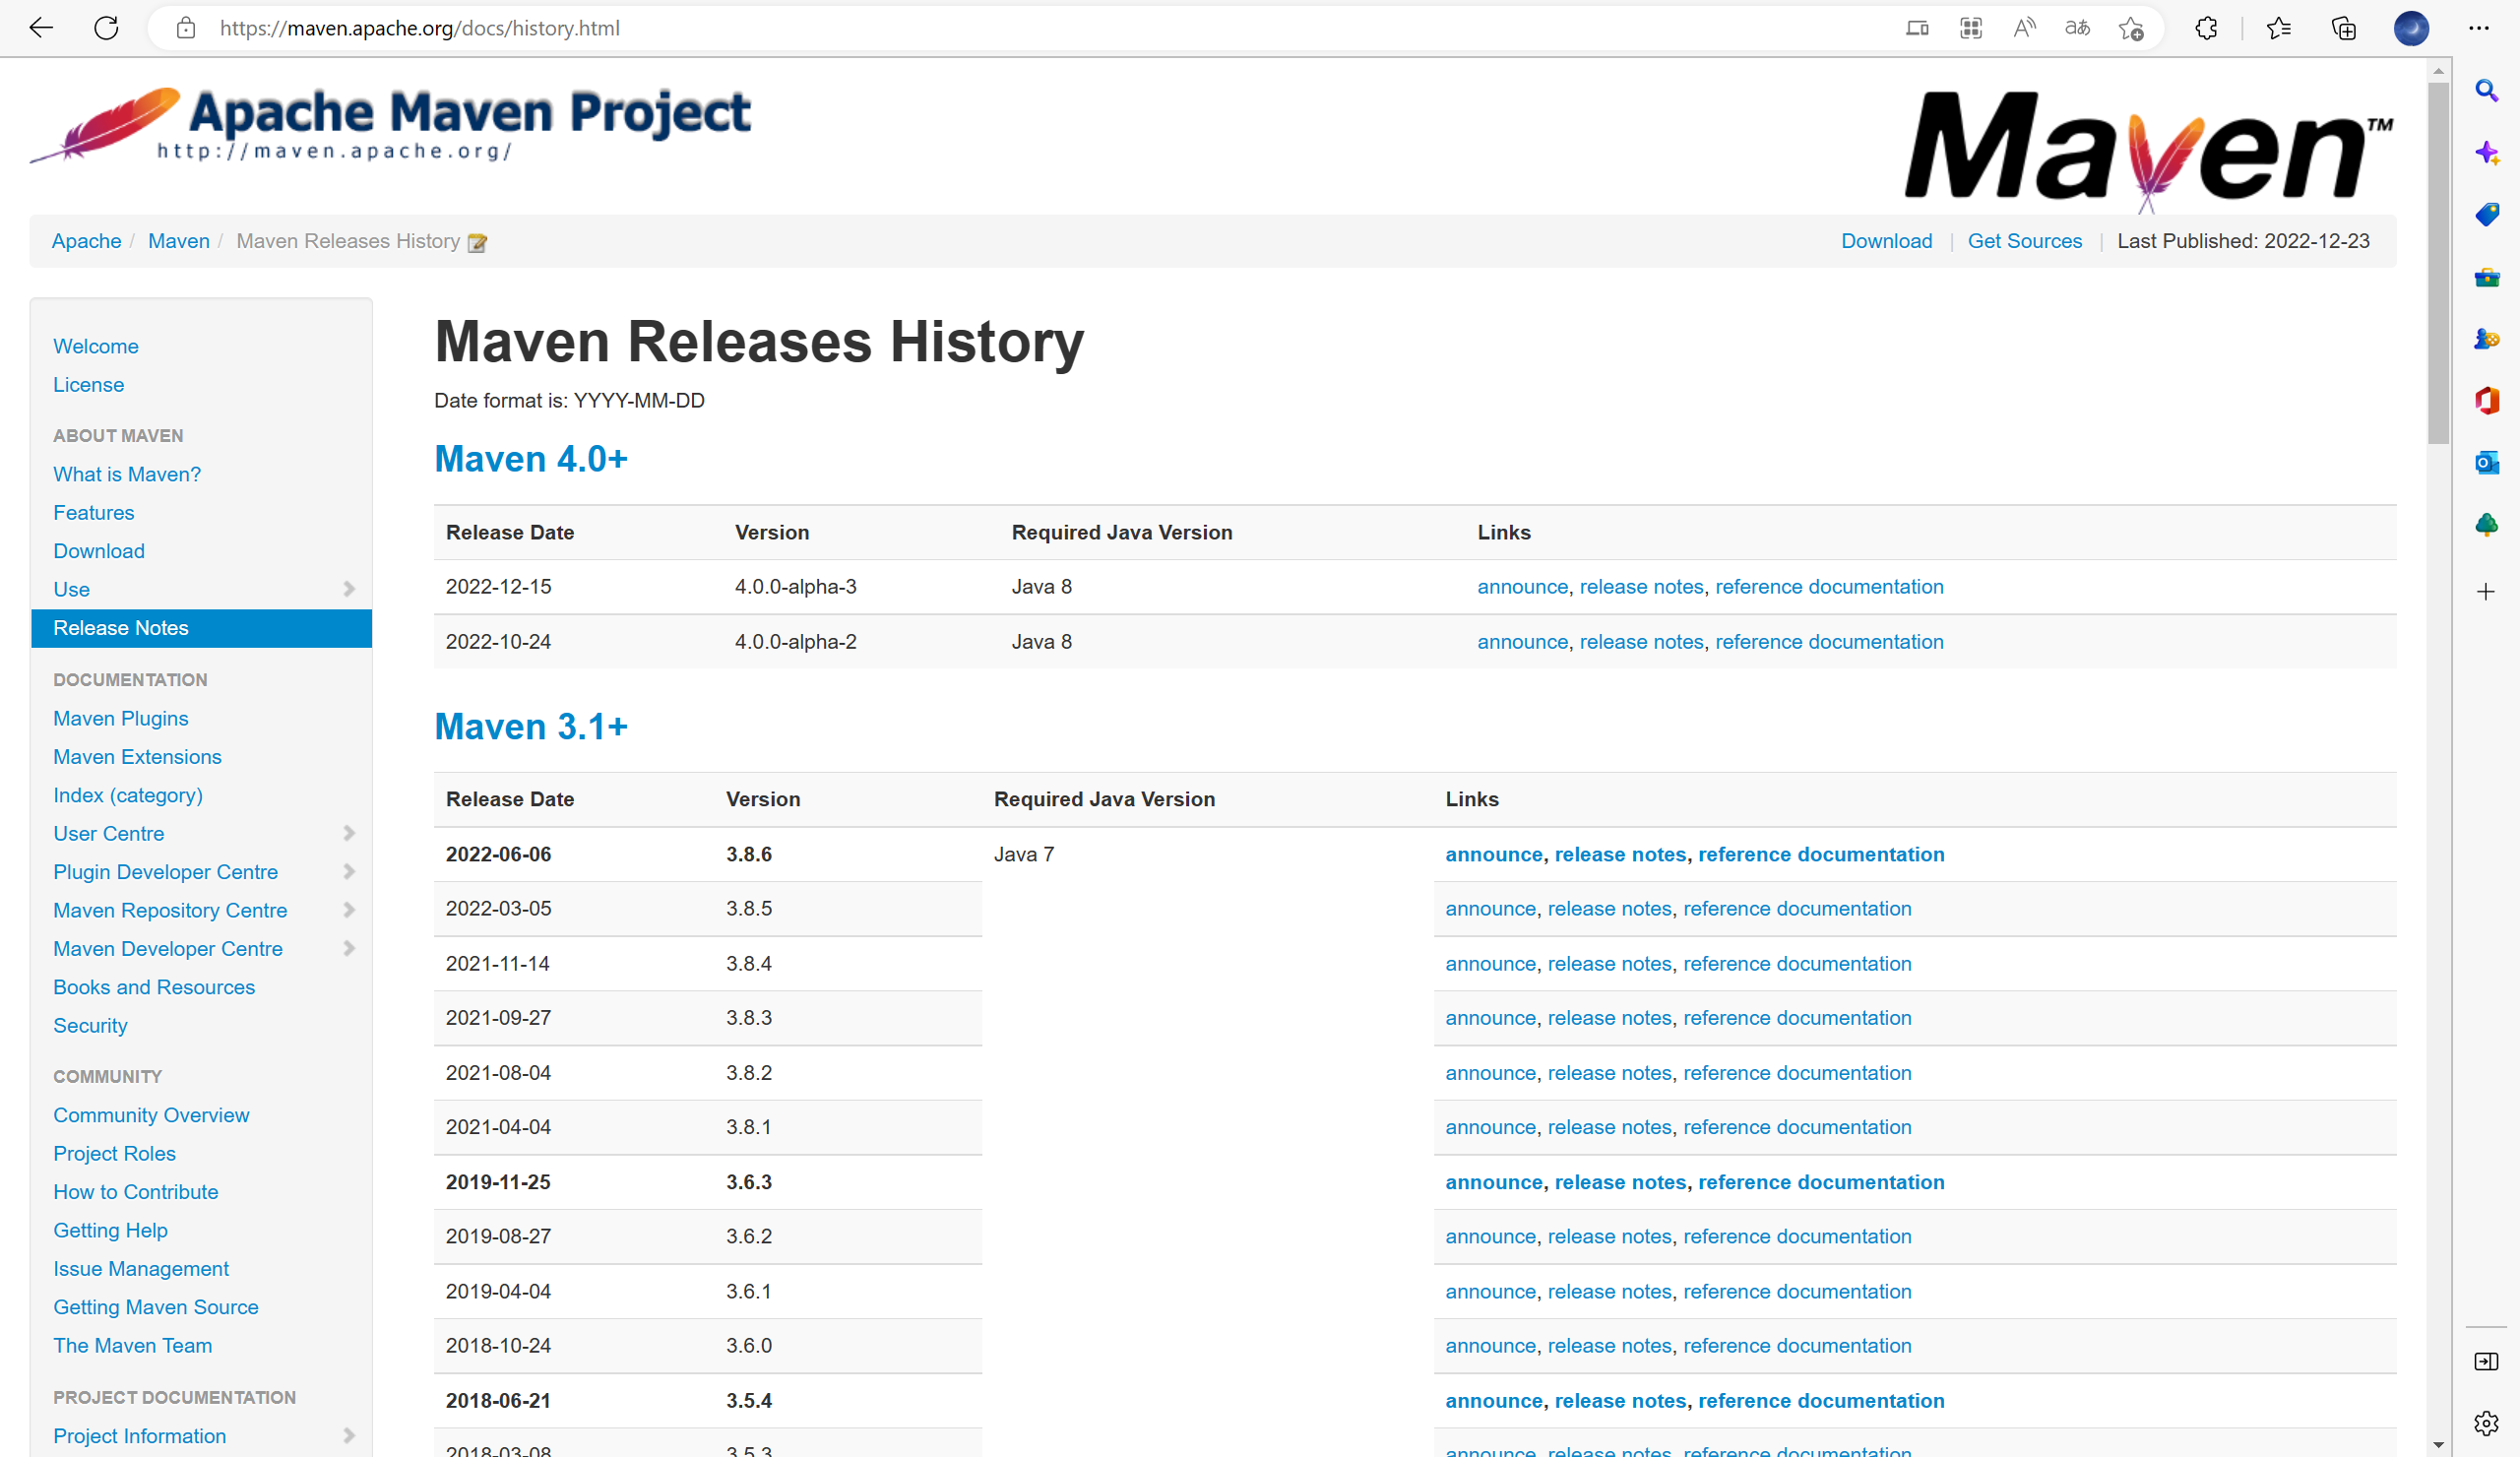2520x1457 pixels.
Task: Open sidebar search magnifier icon
Action: (x=2486, y=91)
